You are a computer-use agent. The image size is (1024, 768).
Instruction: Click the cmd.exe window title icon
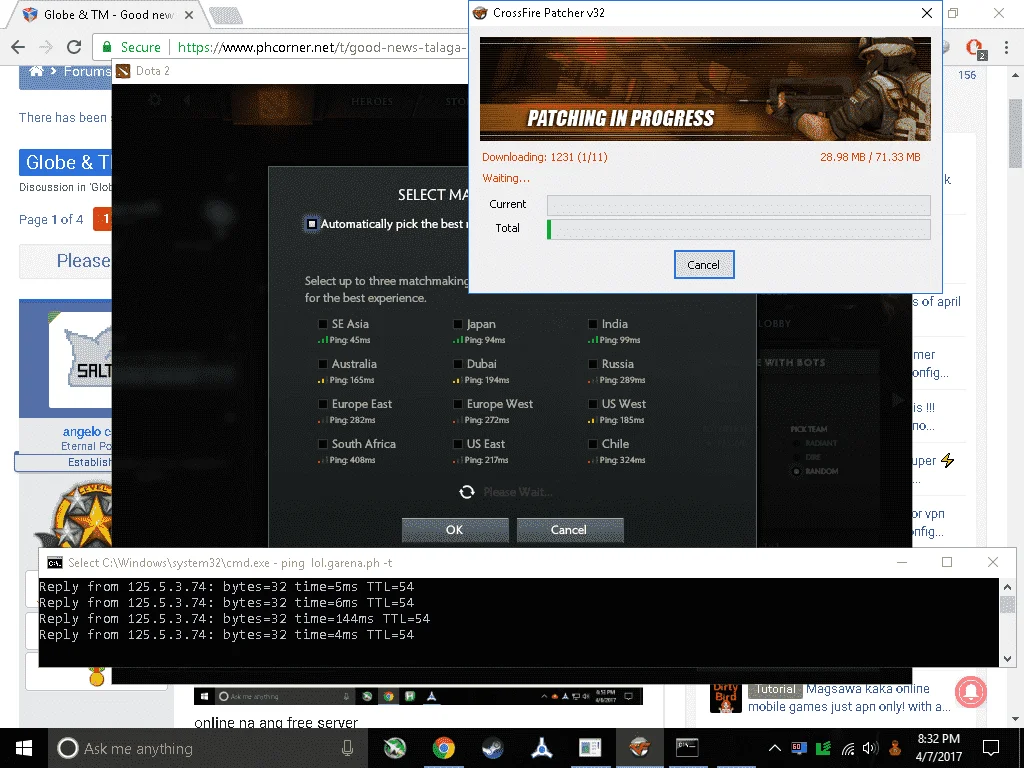55,563
